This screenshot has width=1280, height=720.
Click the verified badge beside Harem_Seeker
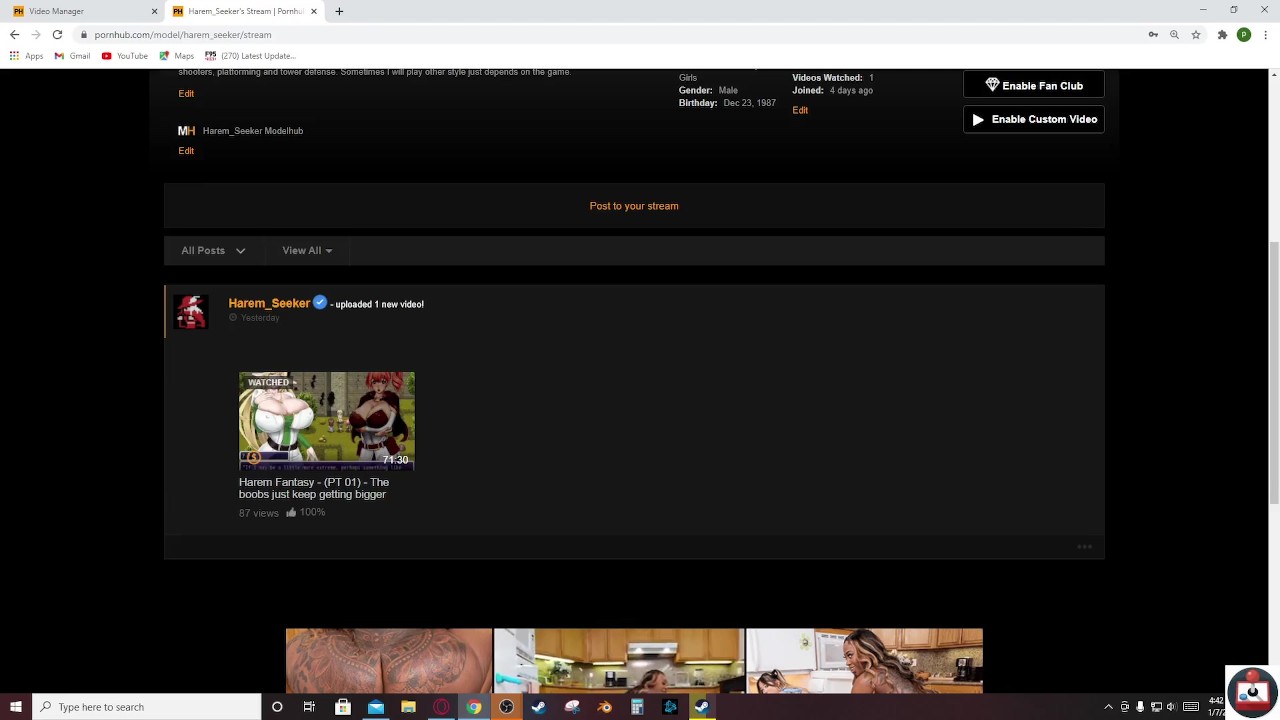320,302
